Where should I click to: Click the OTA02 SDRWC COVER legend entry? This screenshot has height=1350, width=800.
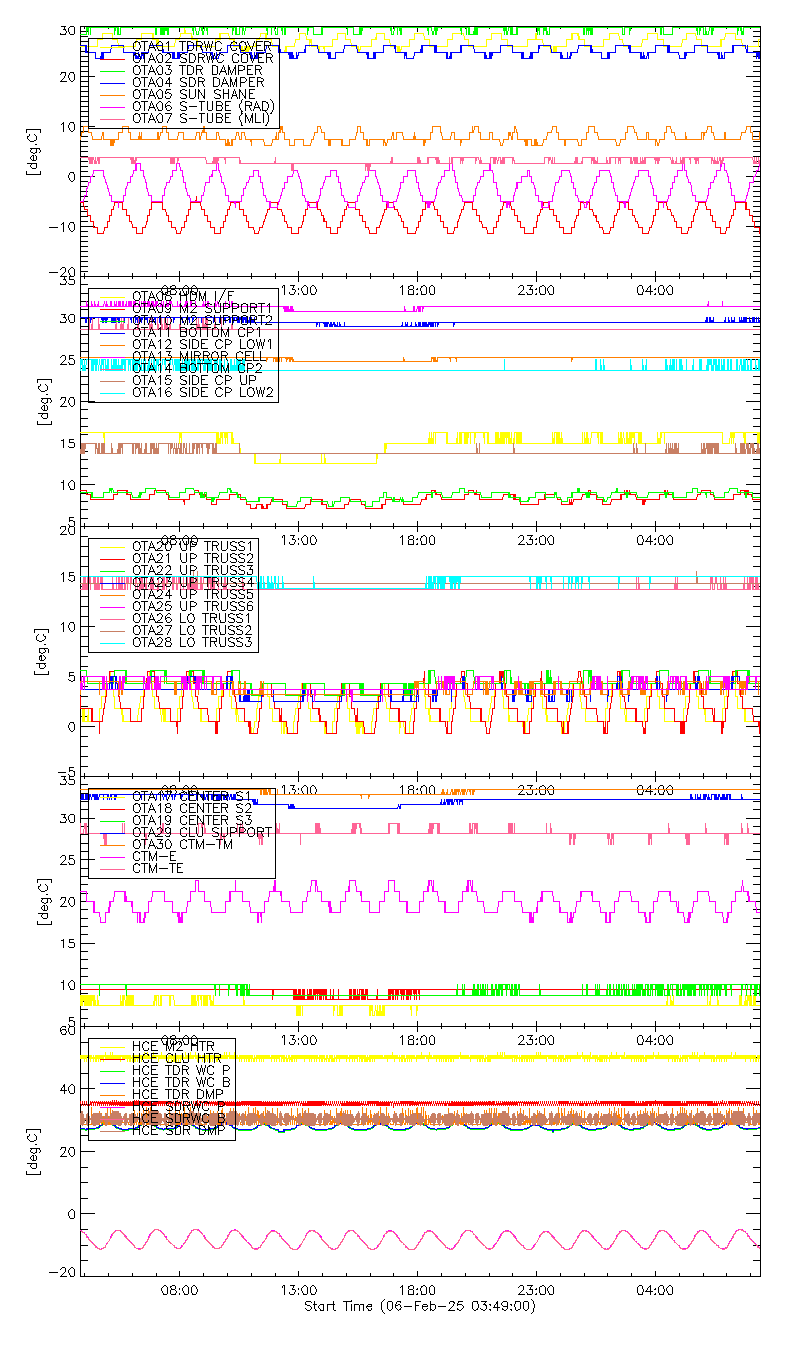point(203,58)
